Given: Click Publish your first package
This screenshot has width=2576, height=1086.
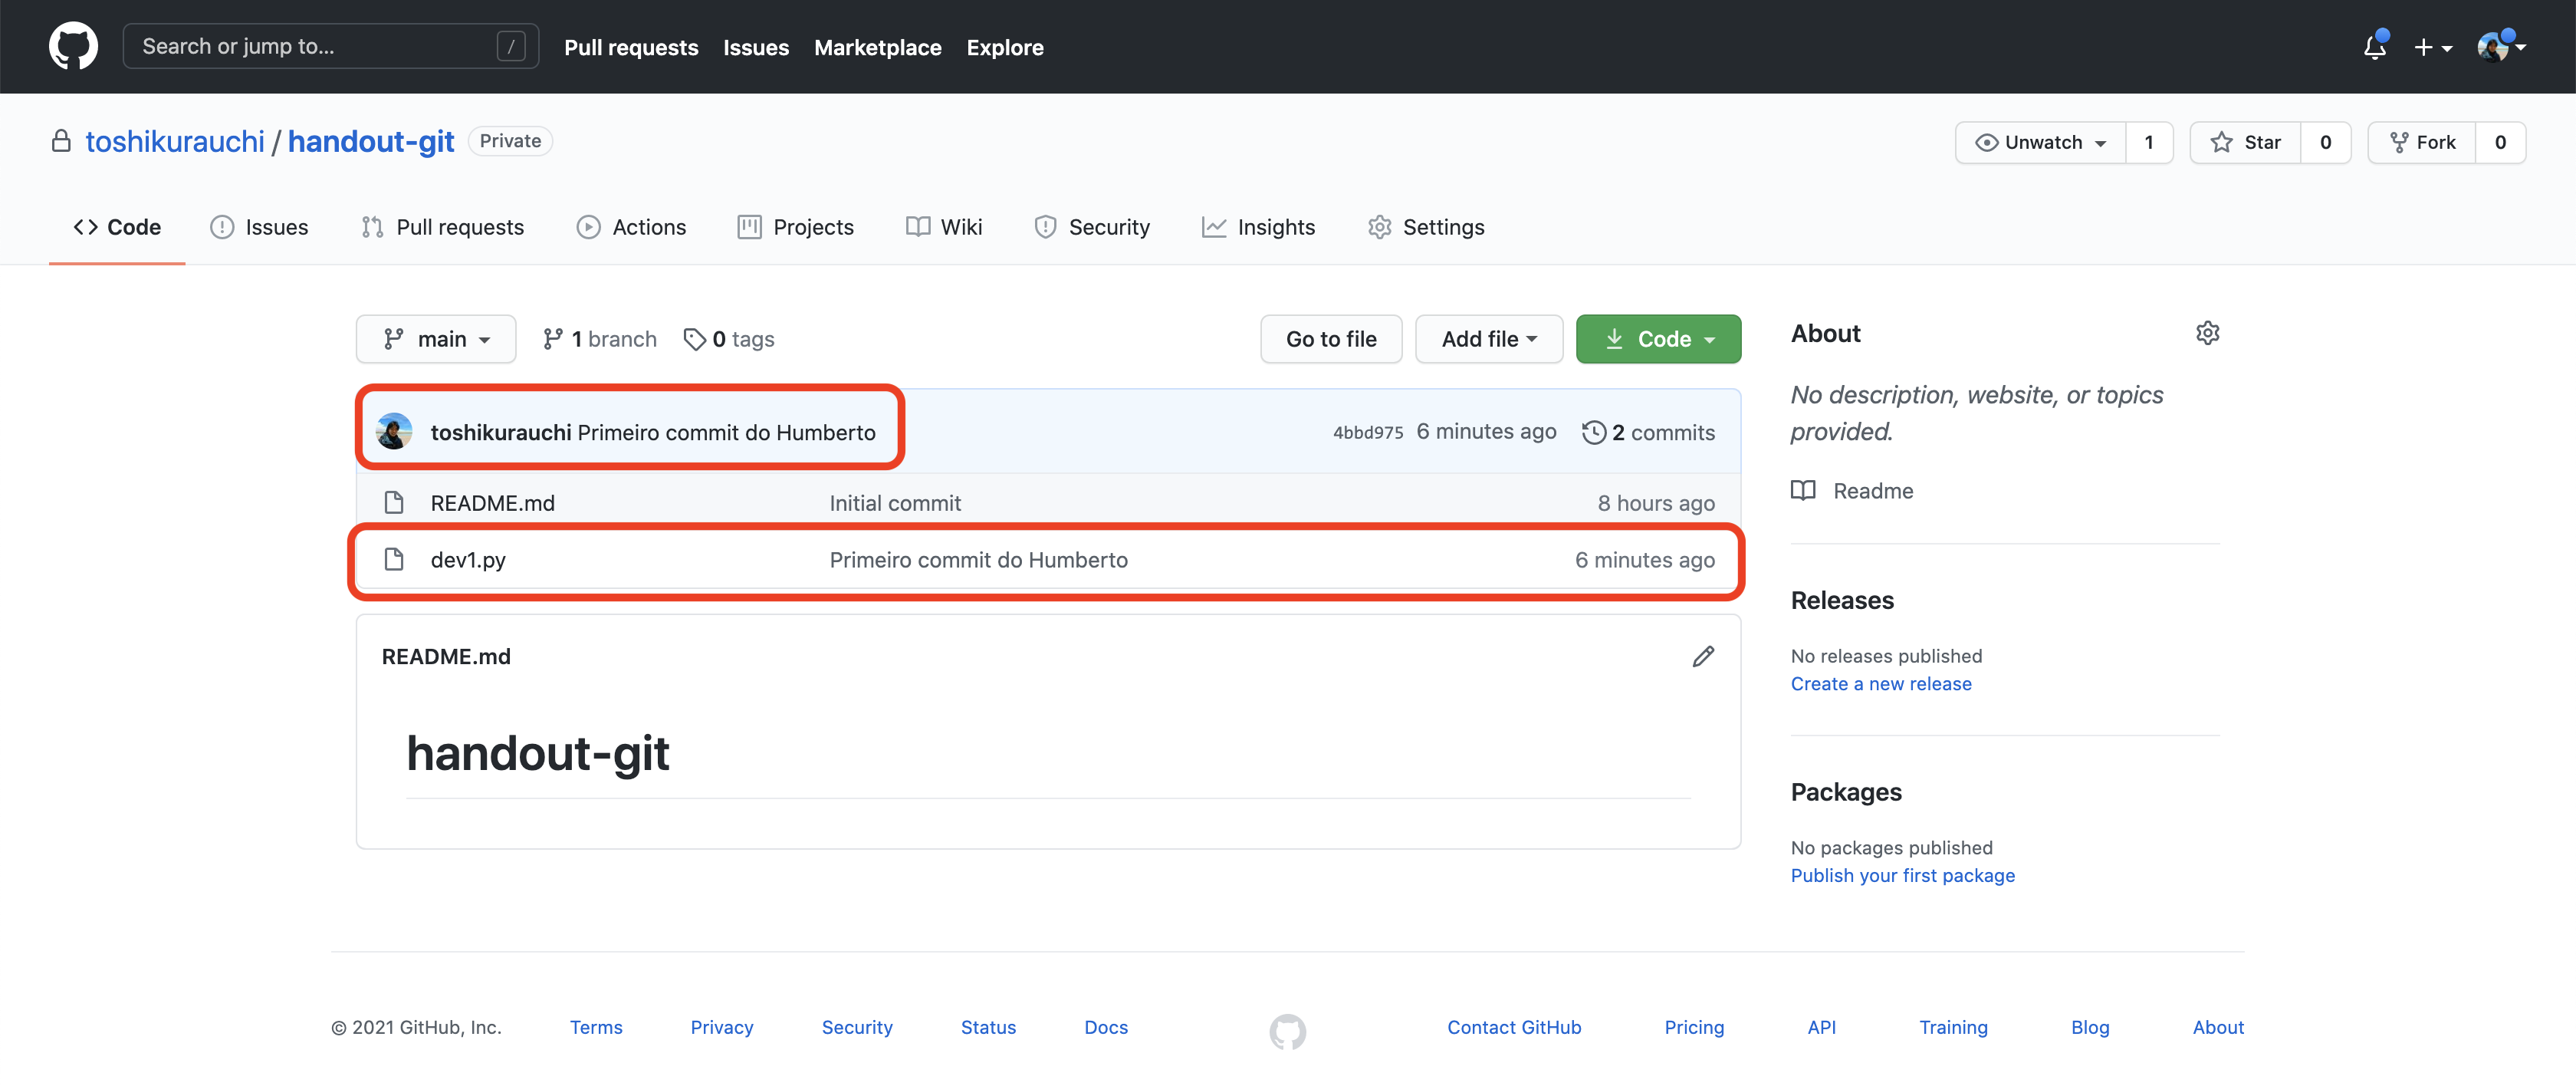Looking at the screenshot, I should (1902, 876).
